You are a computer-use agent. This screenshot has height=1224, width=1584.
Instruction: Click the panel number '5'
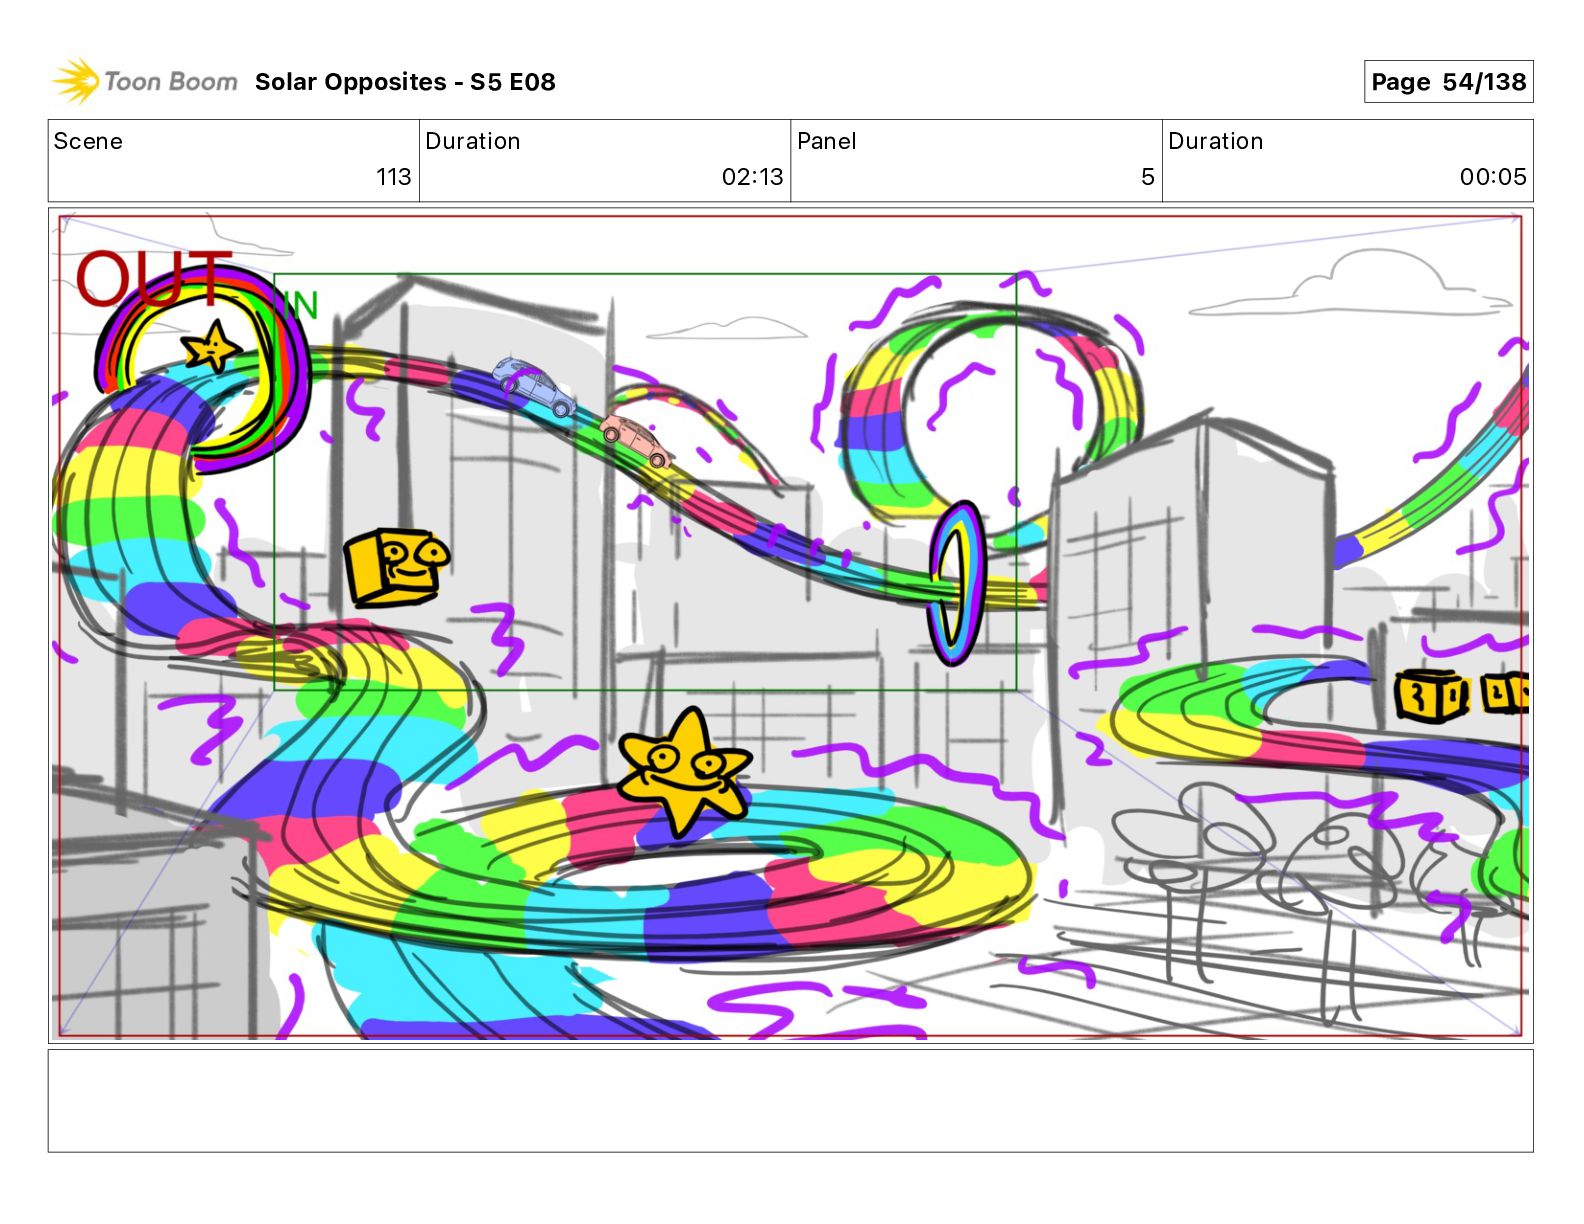click(x=1147, y=177)
